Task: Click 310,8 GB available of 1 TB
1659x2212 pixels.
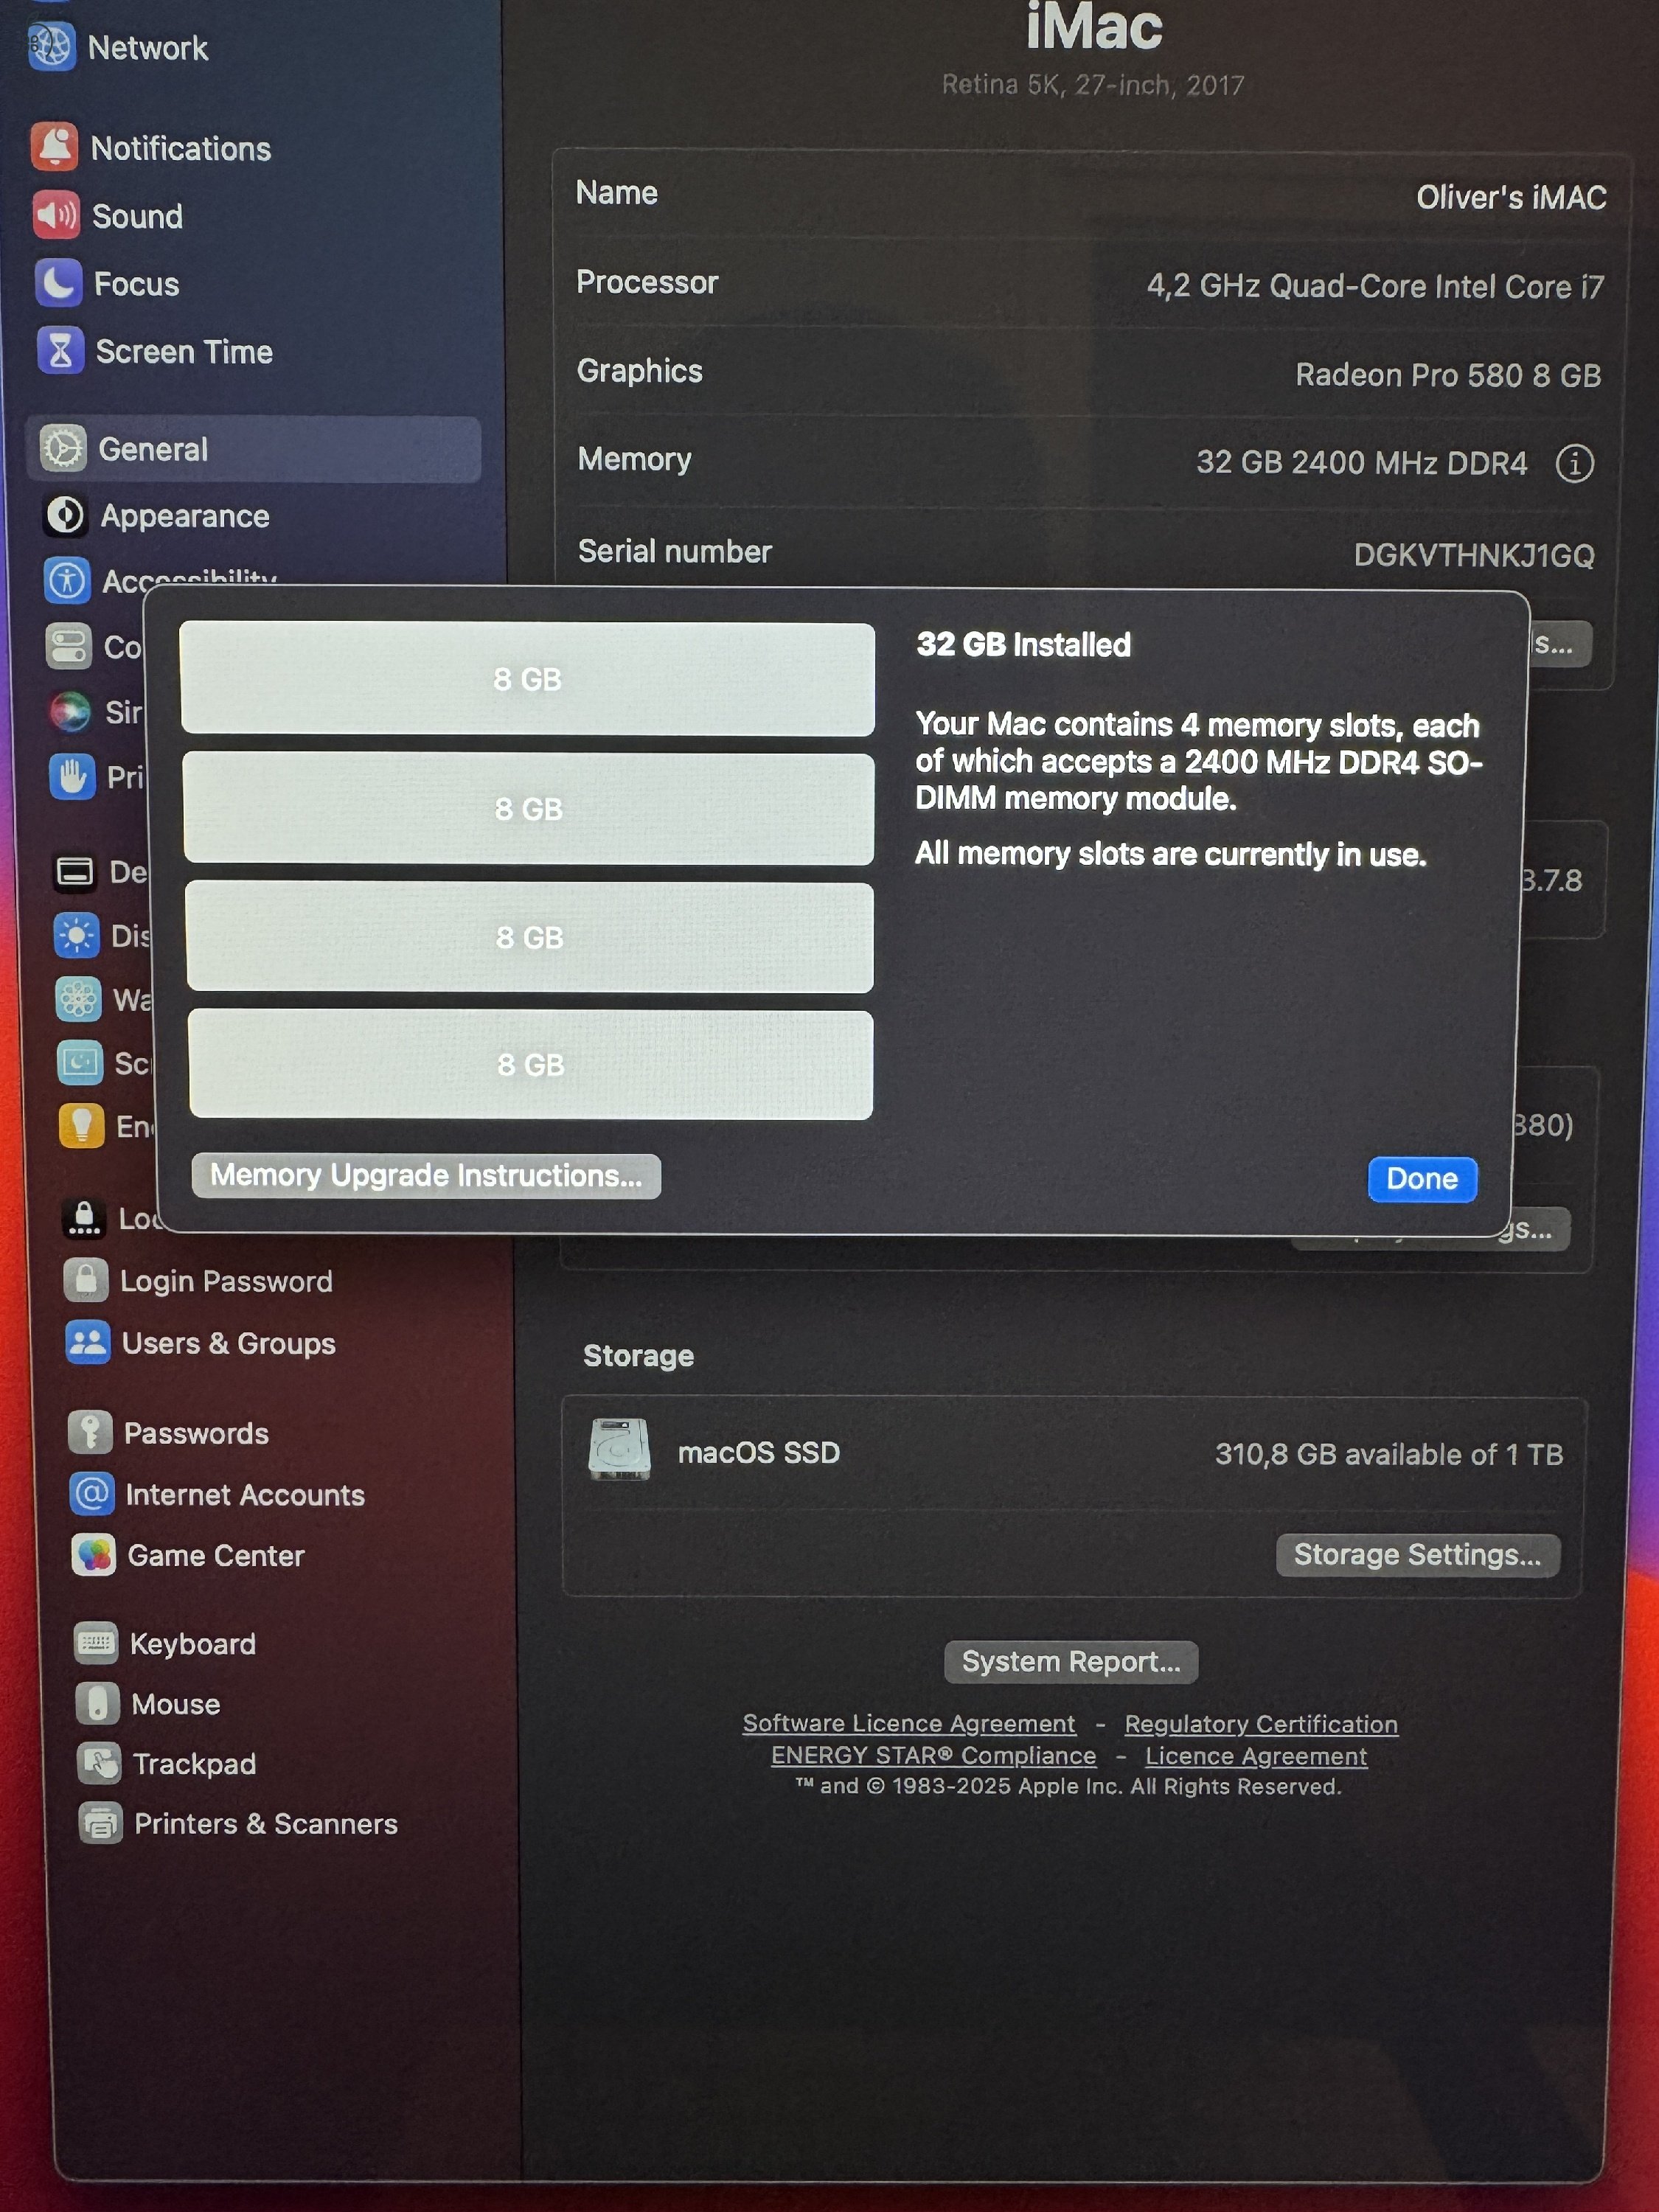Action: pyautogui.click(x=1389, y=1454)
